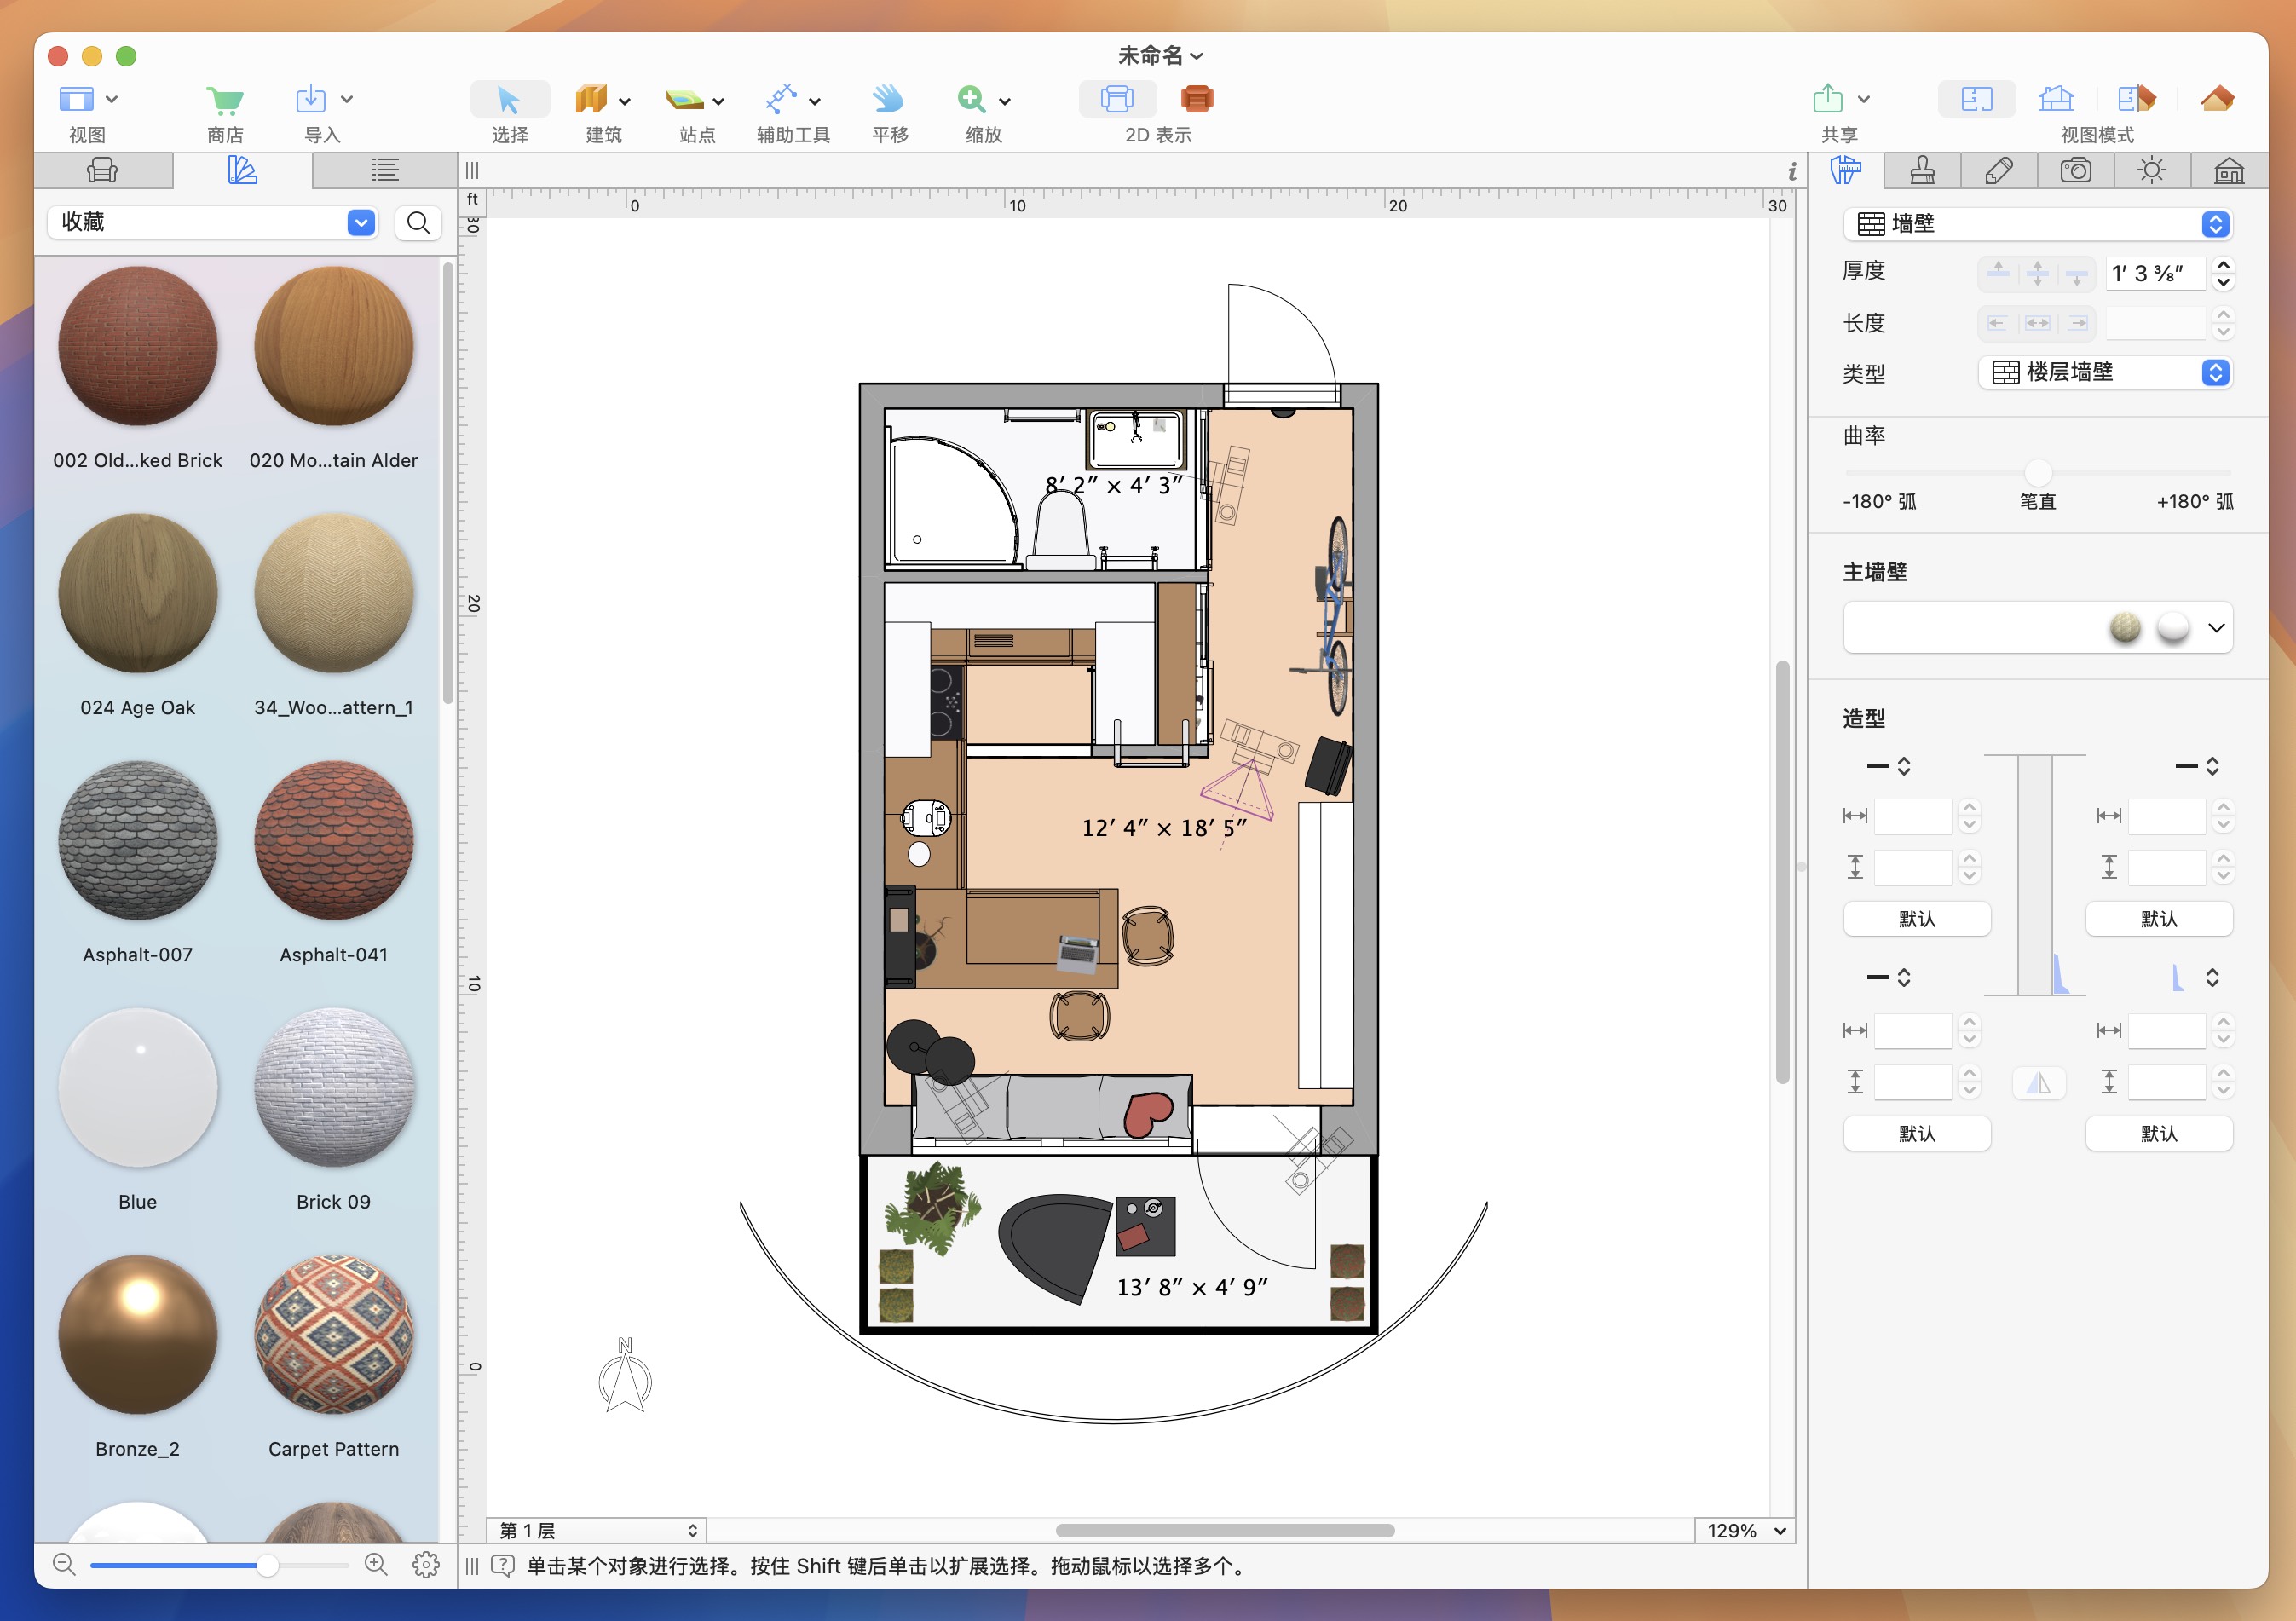Open the materials brush inspector tab
2296x1621 pixels.
pyautogui.click(x=1920, y=170)
